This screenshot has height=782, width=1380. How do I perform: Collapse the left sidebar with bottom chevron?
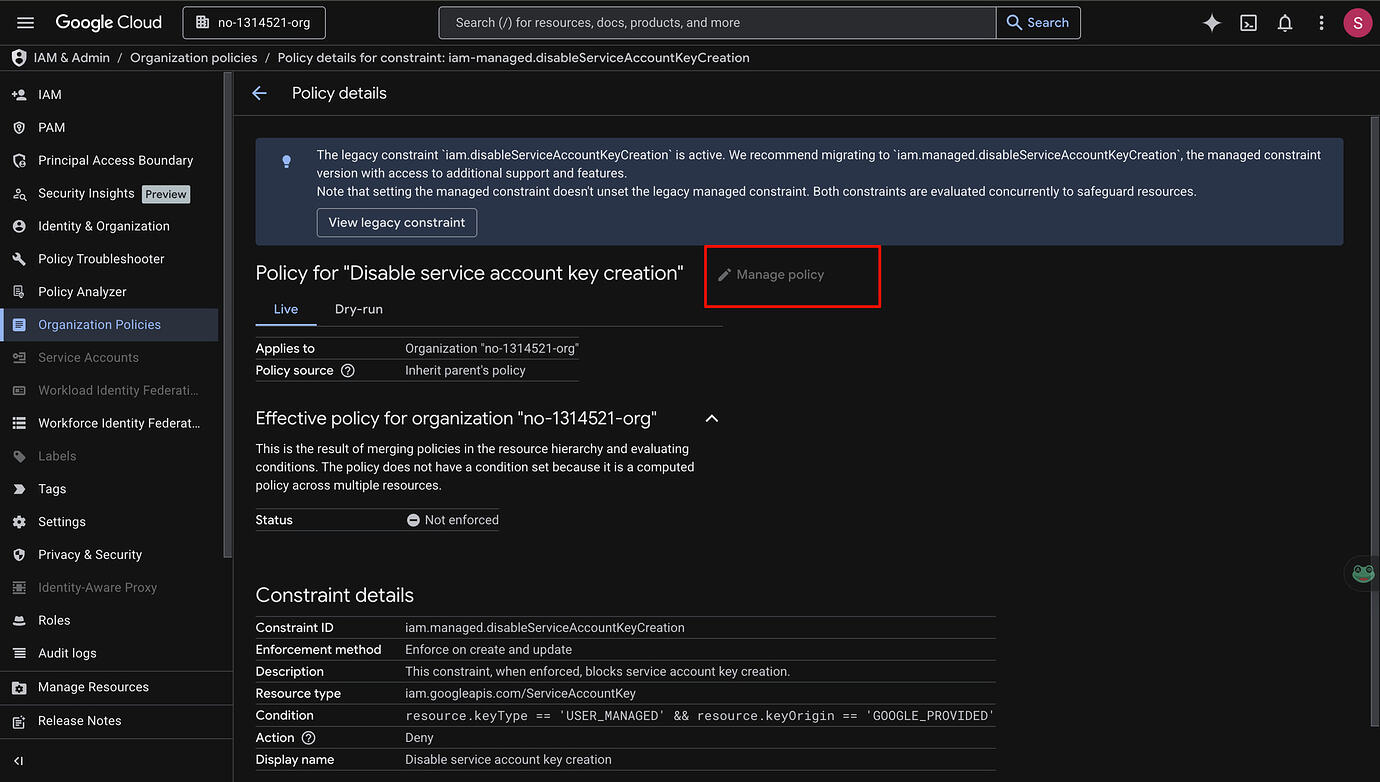18,761
